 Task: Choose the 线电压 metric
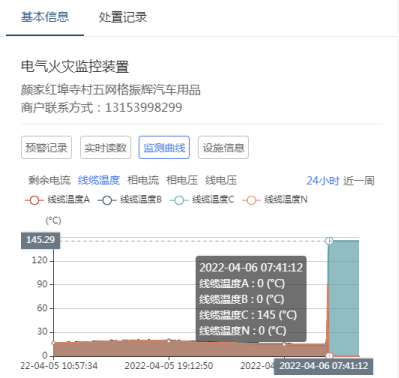(x=221, y=180)
